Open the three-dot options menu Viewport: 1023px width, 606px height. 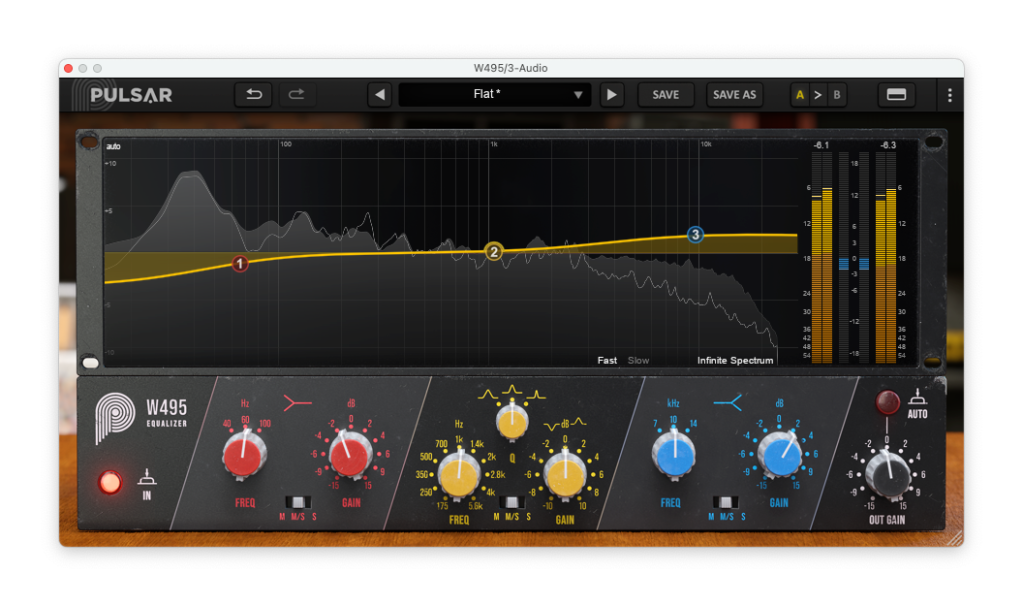click(949, 95)
